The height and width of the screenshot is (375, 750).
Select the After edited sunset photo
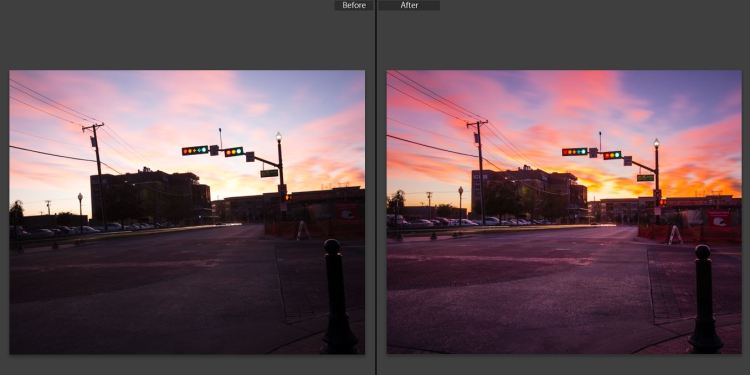[x=564, y=212]
